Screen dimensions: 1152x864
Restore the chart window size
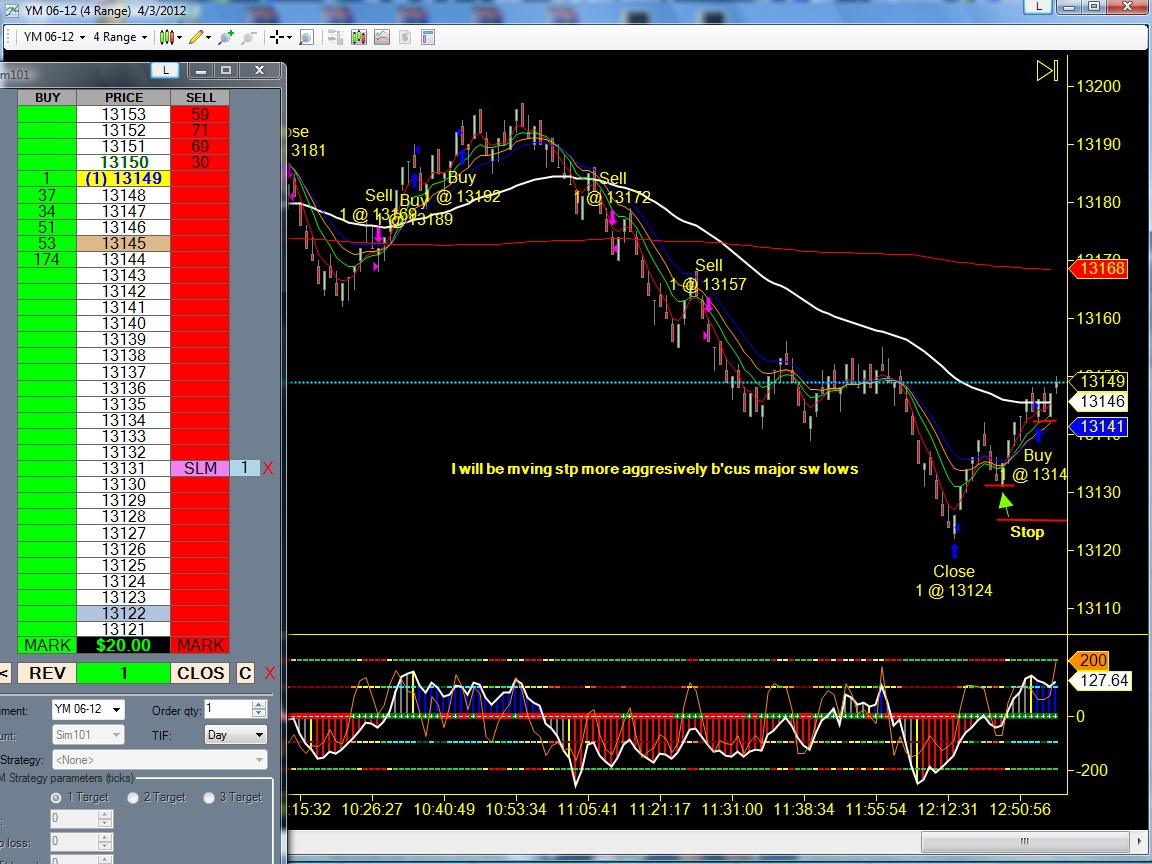(1094, 7)
